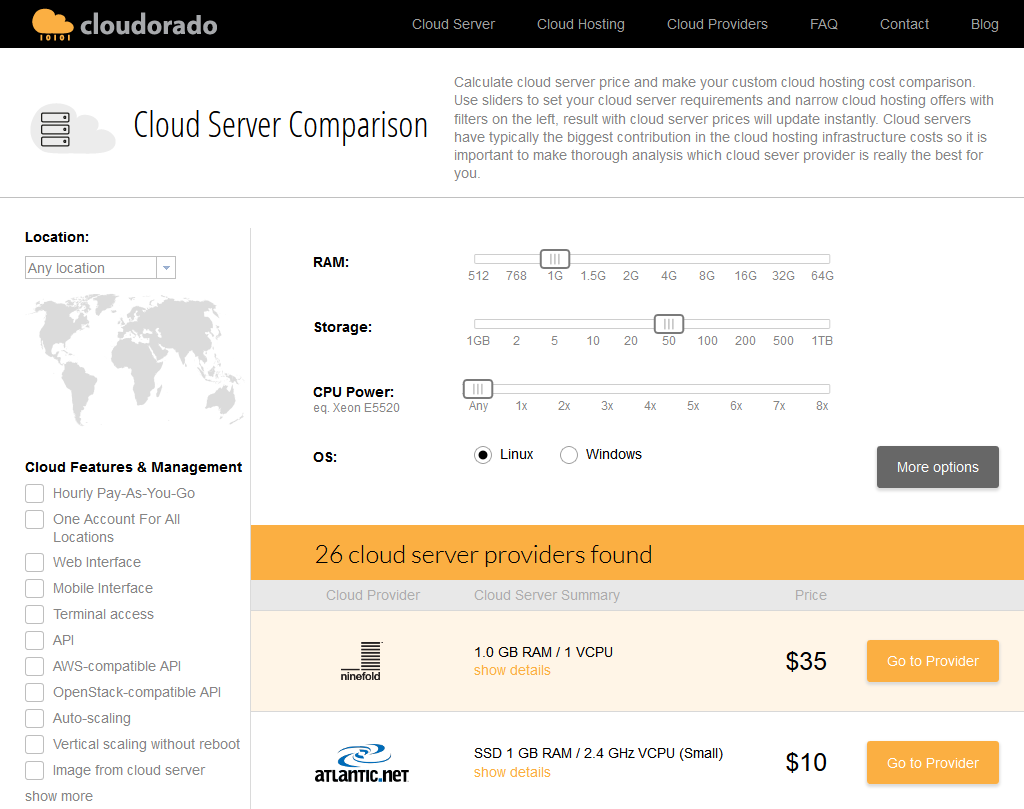Click the Ninefold provider logo
Image resolution: width=1024 pixels, height=809 pixels.
click(361, 660)
